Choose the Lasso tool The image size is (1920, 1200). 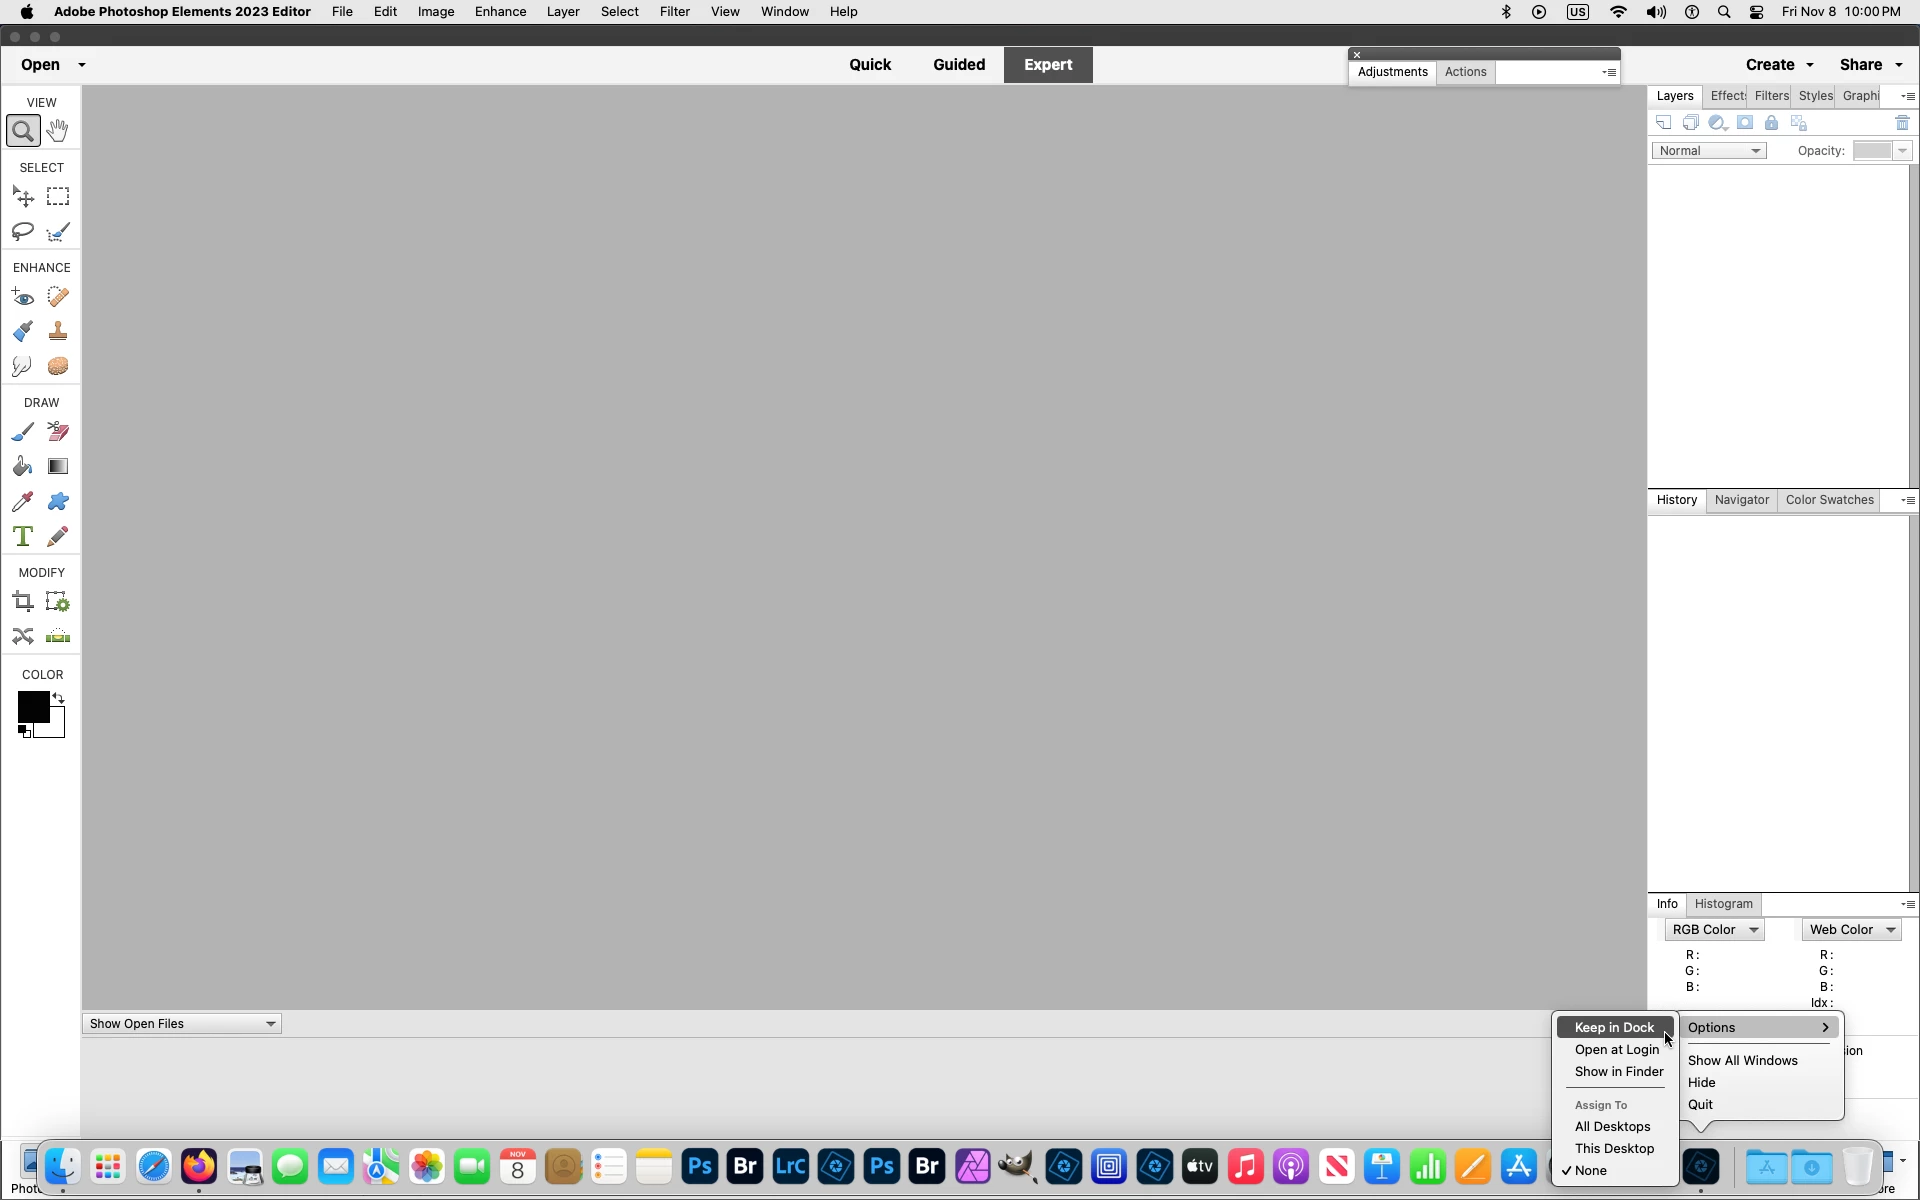point(23,232)
